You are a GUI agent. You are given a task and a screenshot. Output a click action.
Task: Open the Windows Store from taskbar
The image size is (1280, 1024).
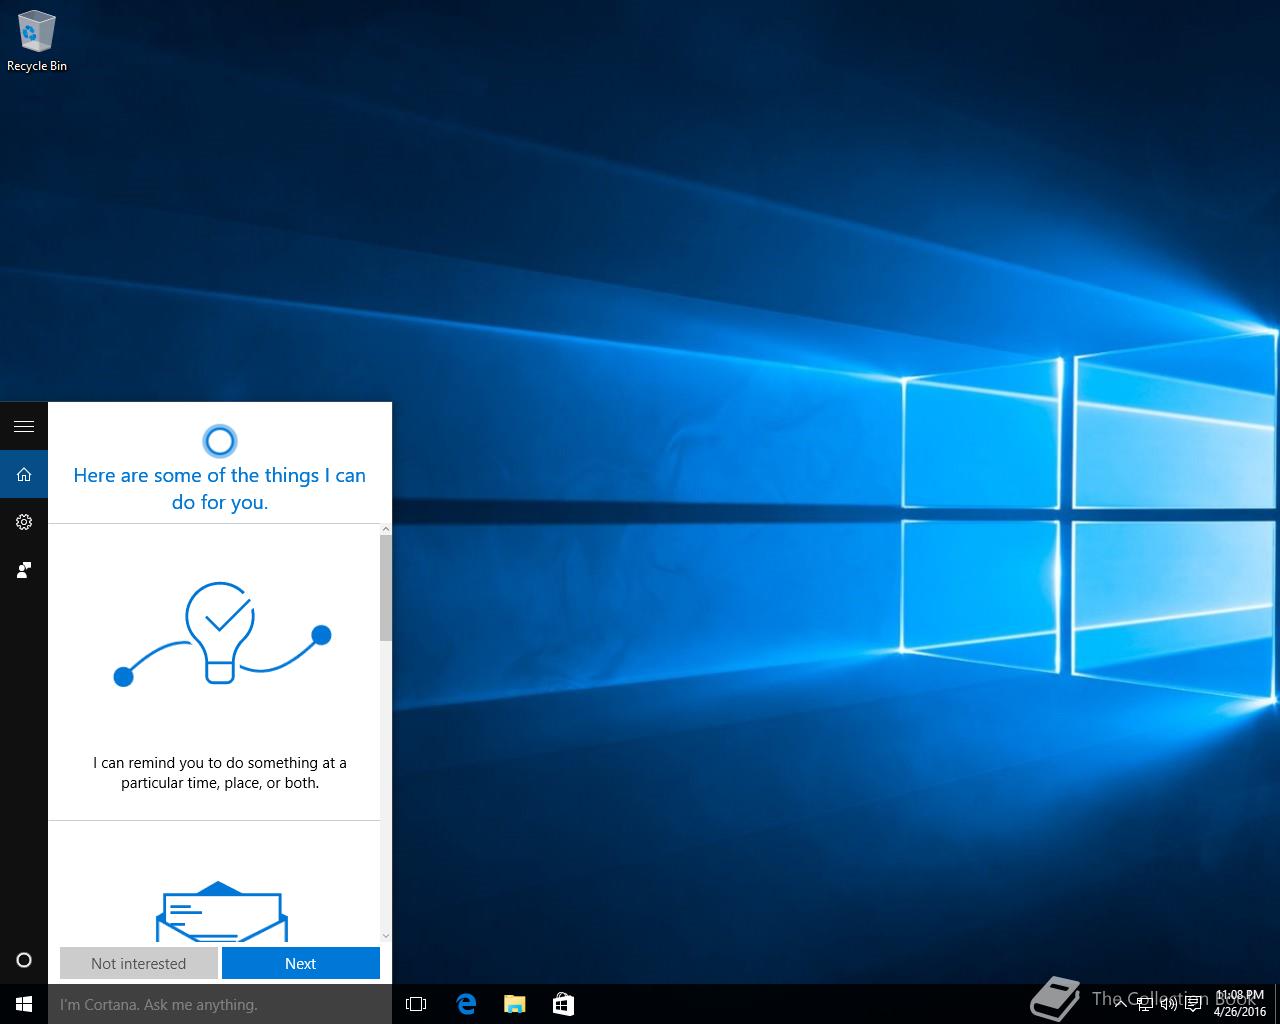click(563, 1004)
